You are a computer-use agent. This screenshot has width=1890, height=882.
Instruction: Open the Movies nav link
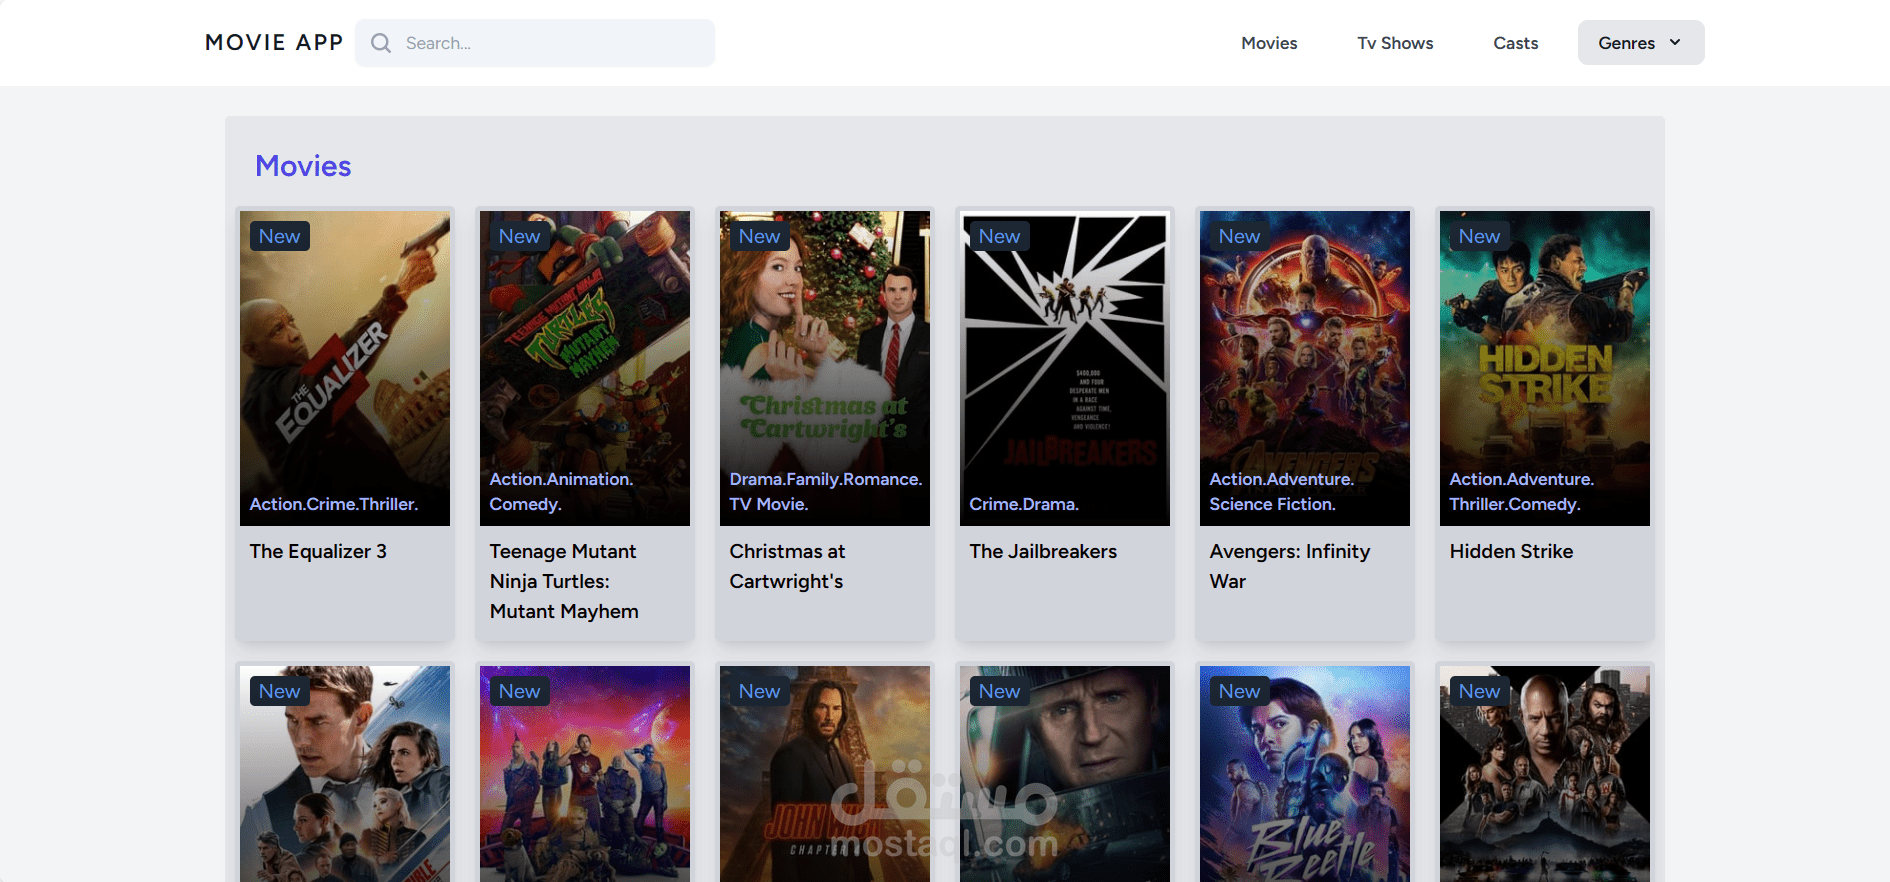(x=1269, y=43)
